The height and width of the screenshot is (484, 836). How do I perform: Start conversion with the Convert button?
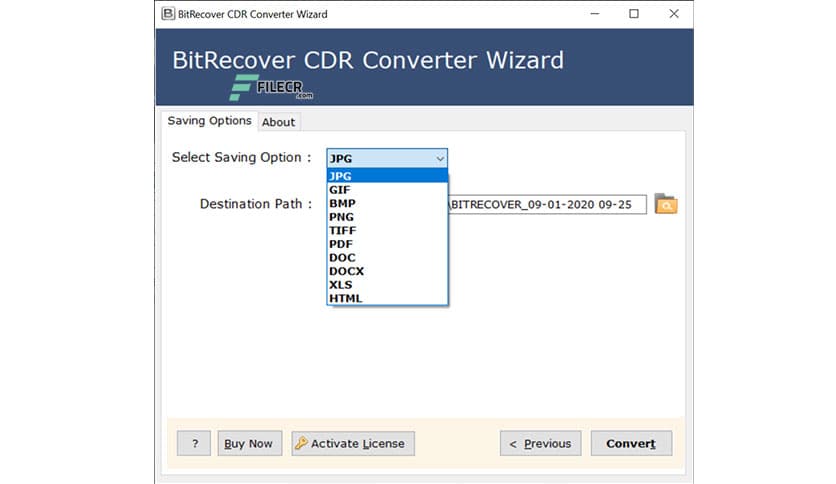pyautogui.click(x=631, y=443)
